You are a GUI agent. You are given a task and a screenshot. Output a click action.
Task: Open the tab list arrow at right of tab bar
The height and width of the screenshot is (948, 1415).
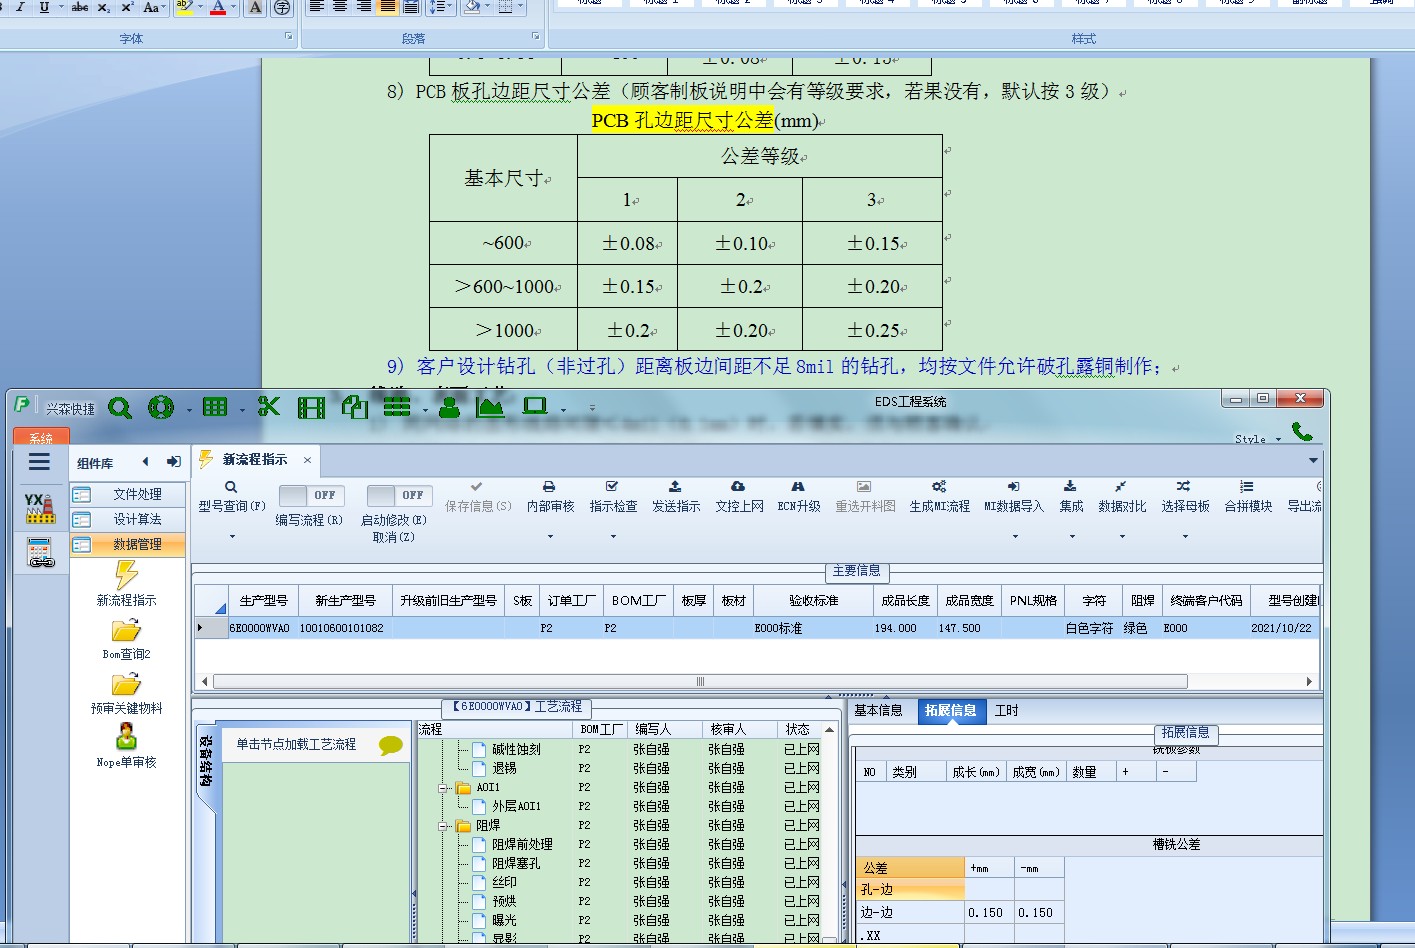pyautogui.click(x=1313, y=460)
